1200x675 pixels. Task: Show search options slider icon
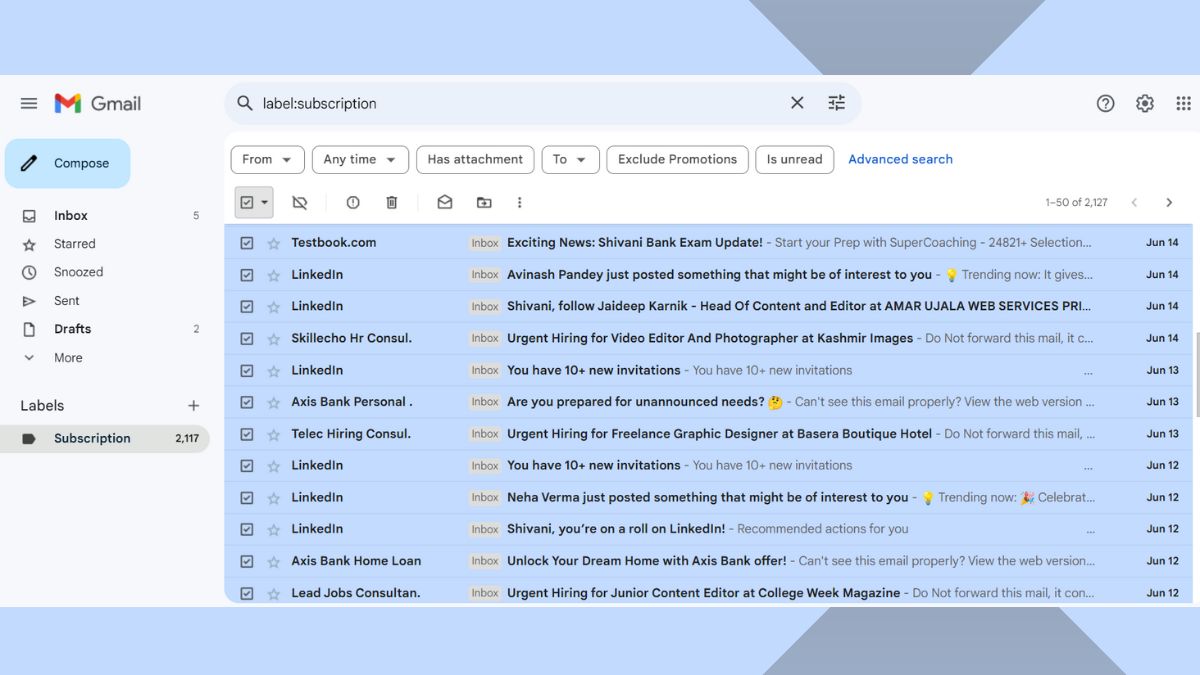click(837, 103)
